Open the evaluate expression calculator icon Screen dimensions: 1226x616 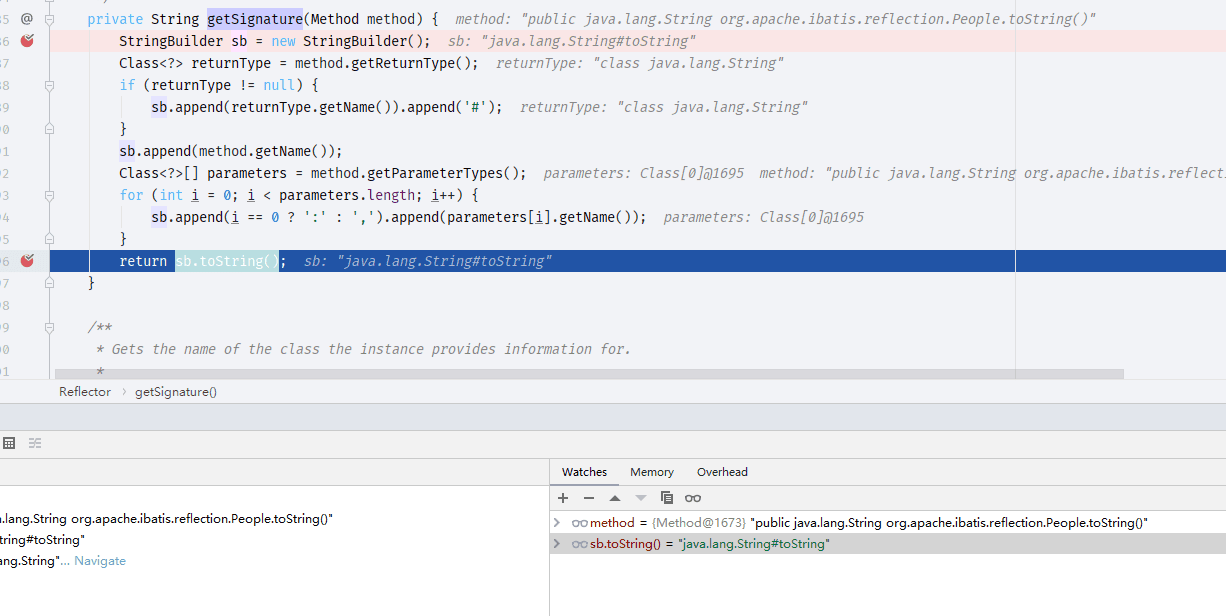[x=9, y=443]
